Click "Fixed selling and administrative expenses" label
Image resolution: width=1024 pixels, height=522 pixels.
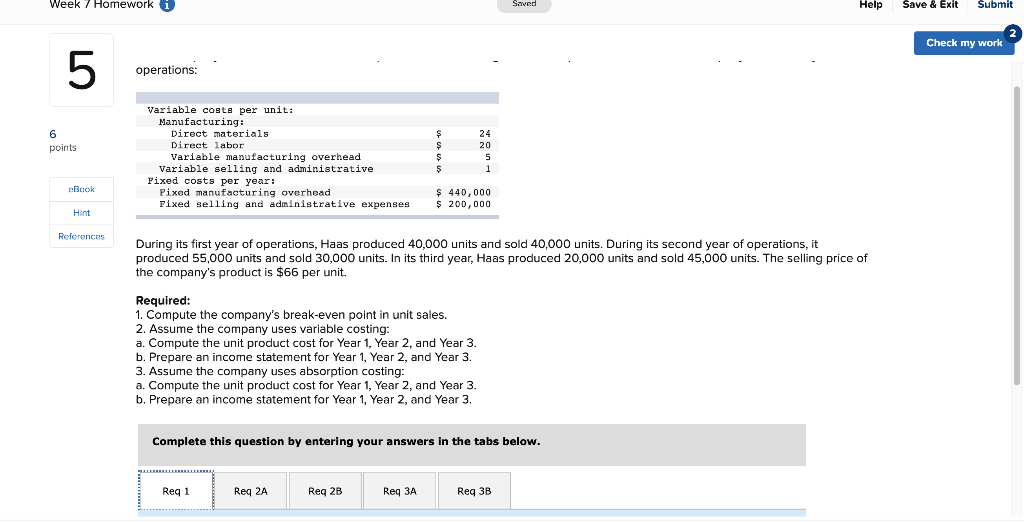click(x=285, y=204)
